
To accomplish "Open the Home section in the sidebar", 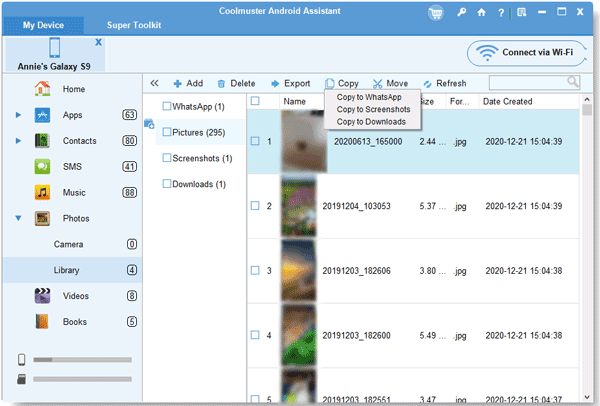I will pyautogui.click(x=73, y=89).
